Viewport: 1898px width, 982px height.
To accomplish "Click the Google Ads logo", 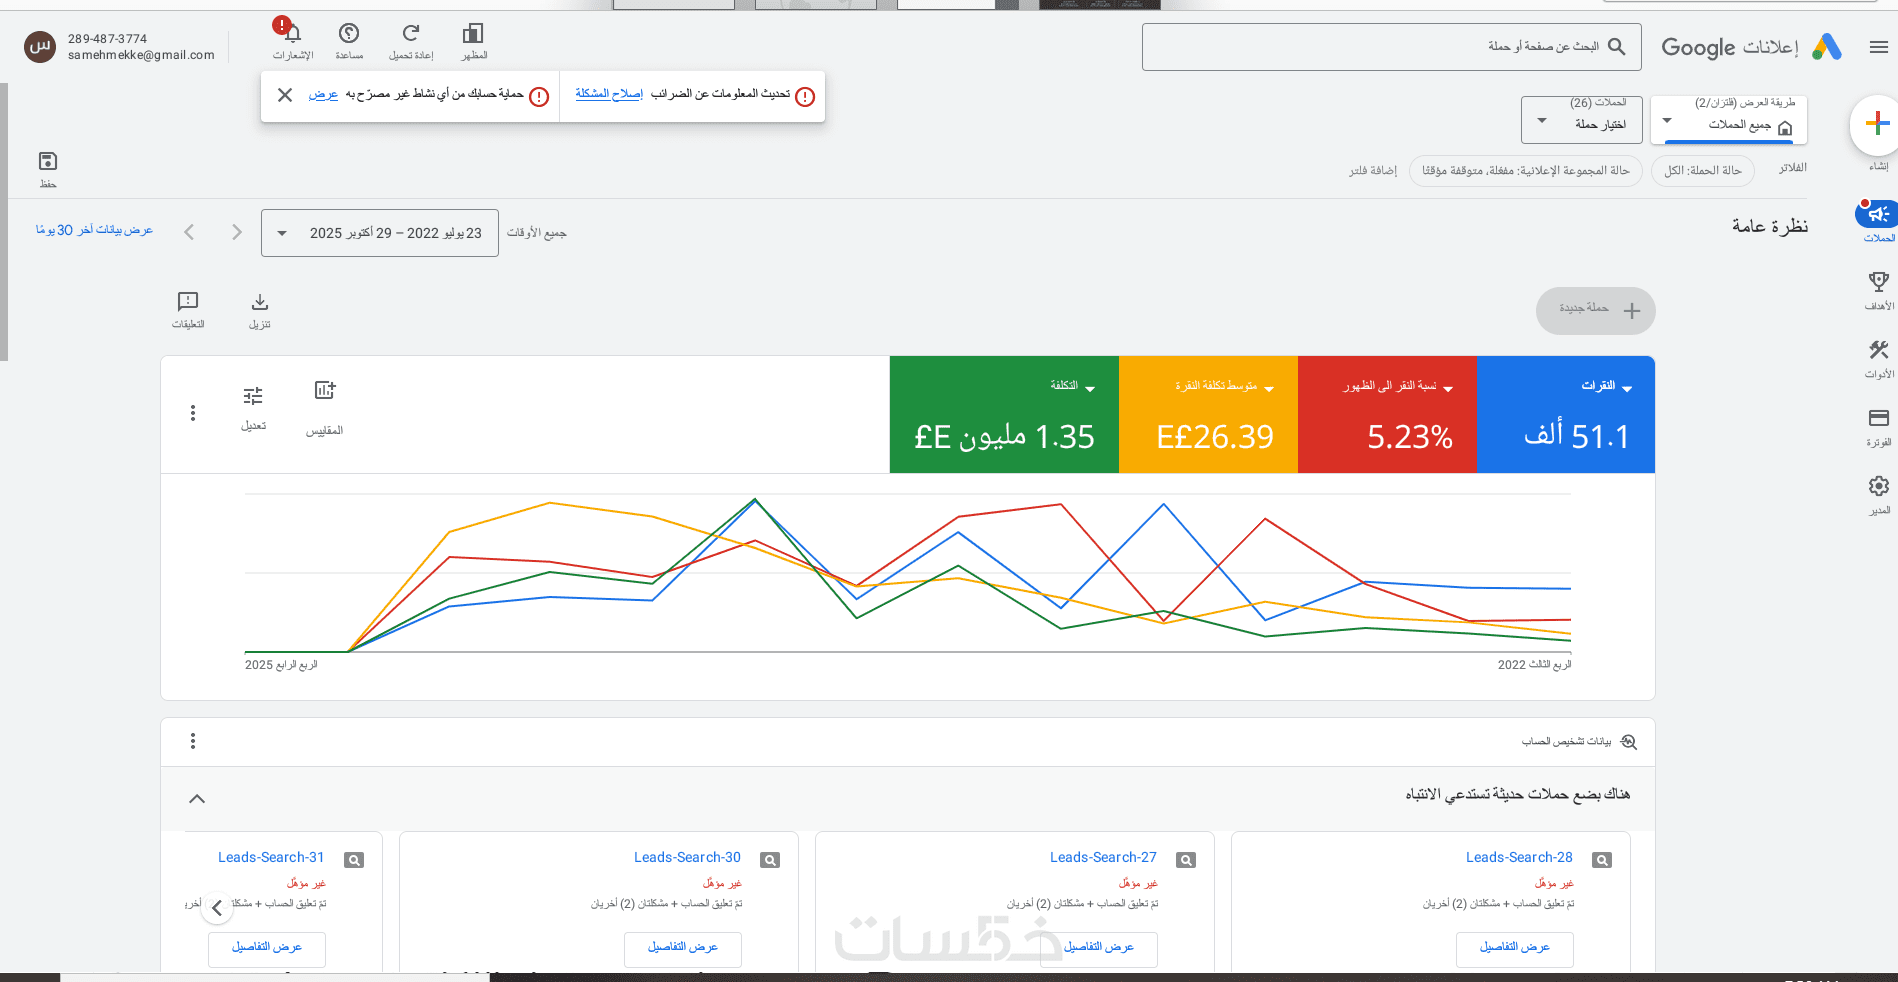I will click(x=1827, y=47).
